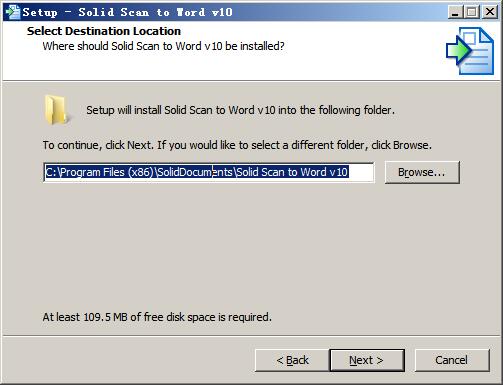503x385 pixels.
Task: Click the setup icon in the title bar
Action: click(x=13, y=12)
